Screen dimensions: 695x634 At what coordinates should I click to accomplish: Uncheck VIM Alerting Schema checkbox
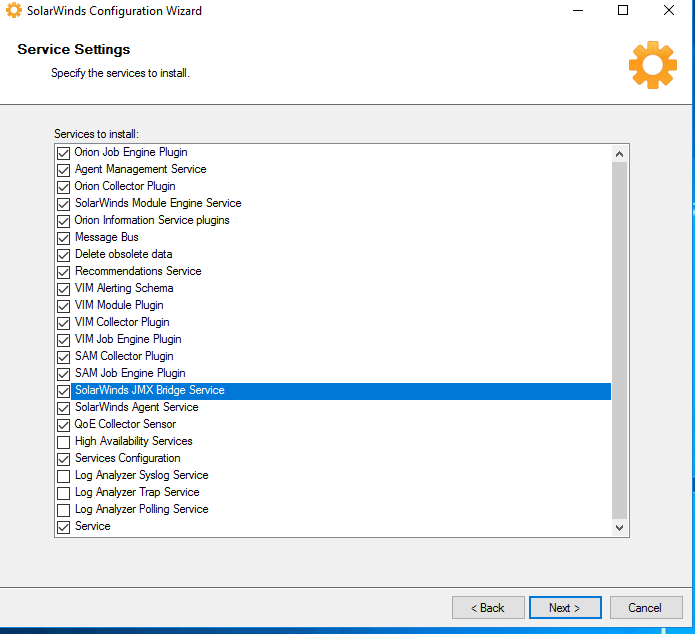63,289
